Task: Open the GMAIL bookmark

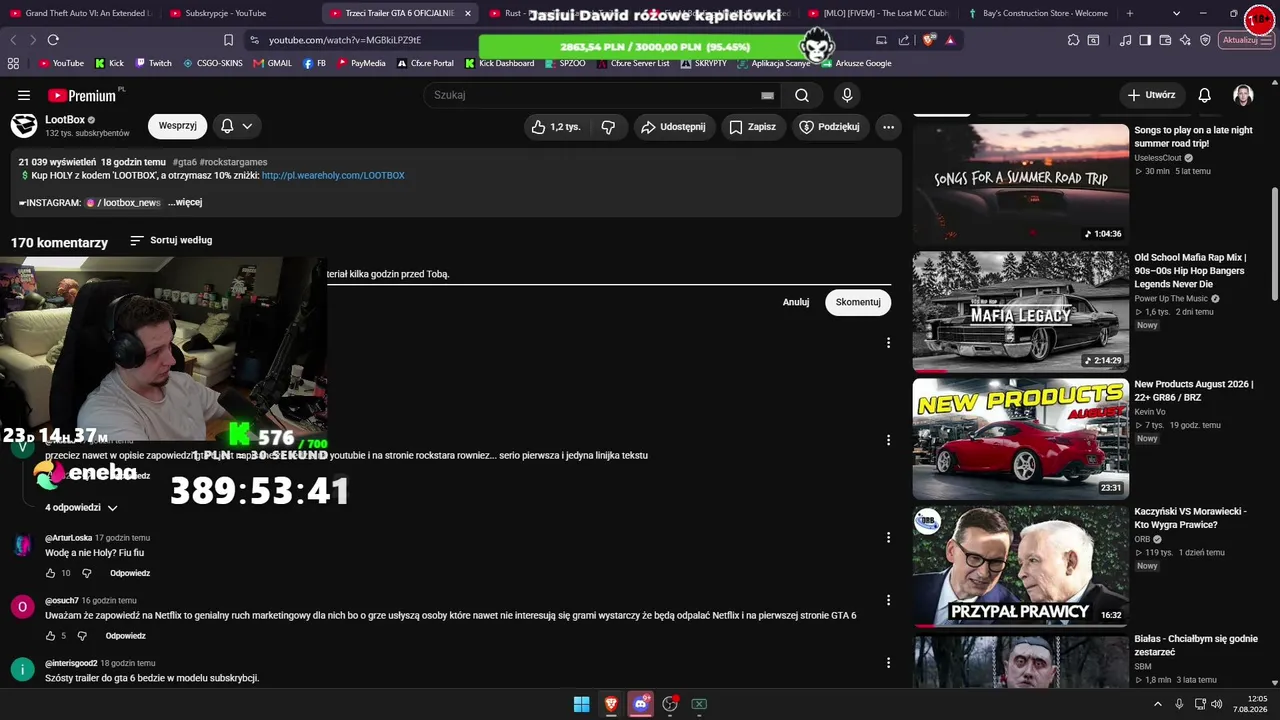Action: pyautogui.click(x=272, y=63)
